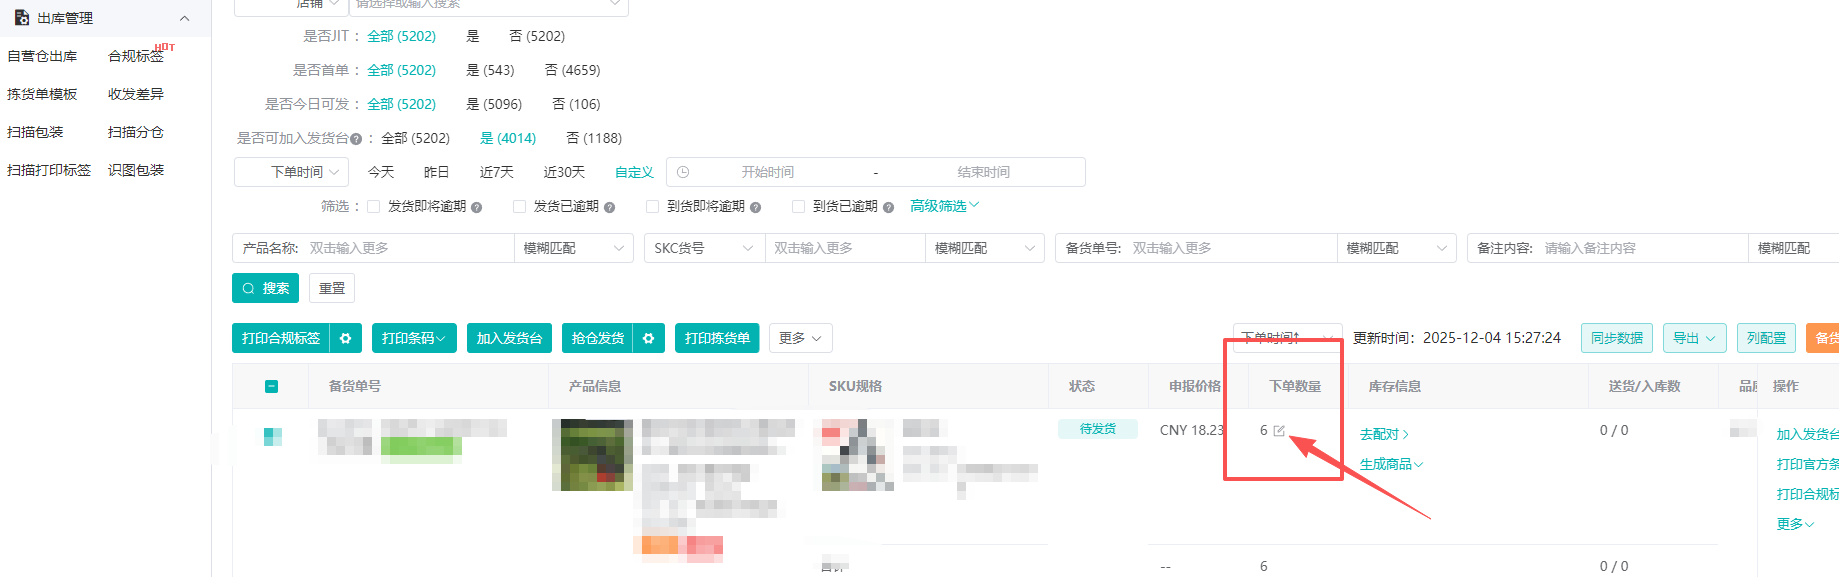The width and height of the screenshot is (1839, 577).
Task: Open 合规标签 in the sidebar
Action: (136, 56)
